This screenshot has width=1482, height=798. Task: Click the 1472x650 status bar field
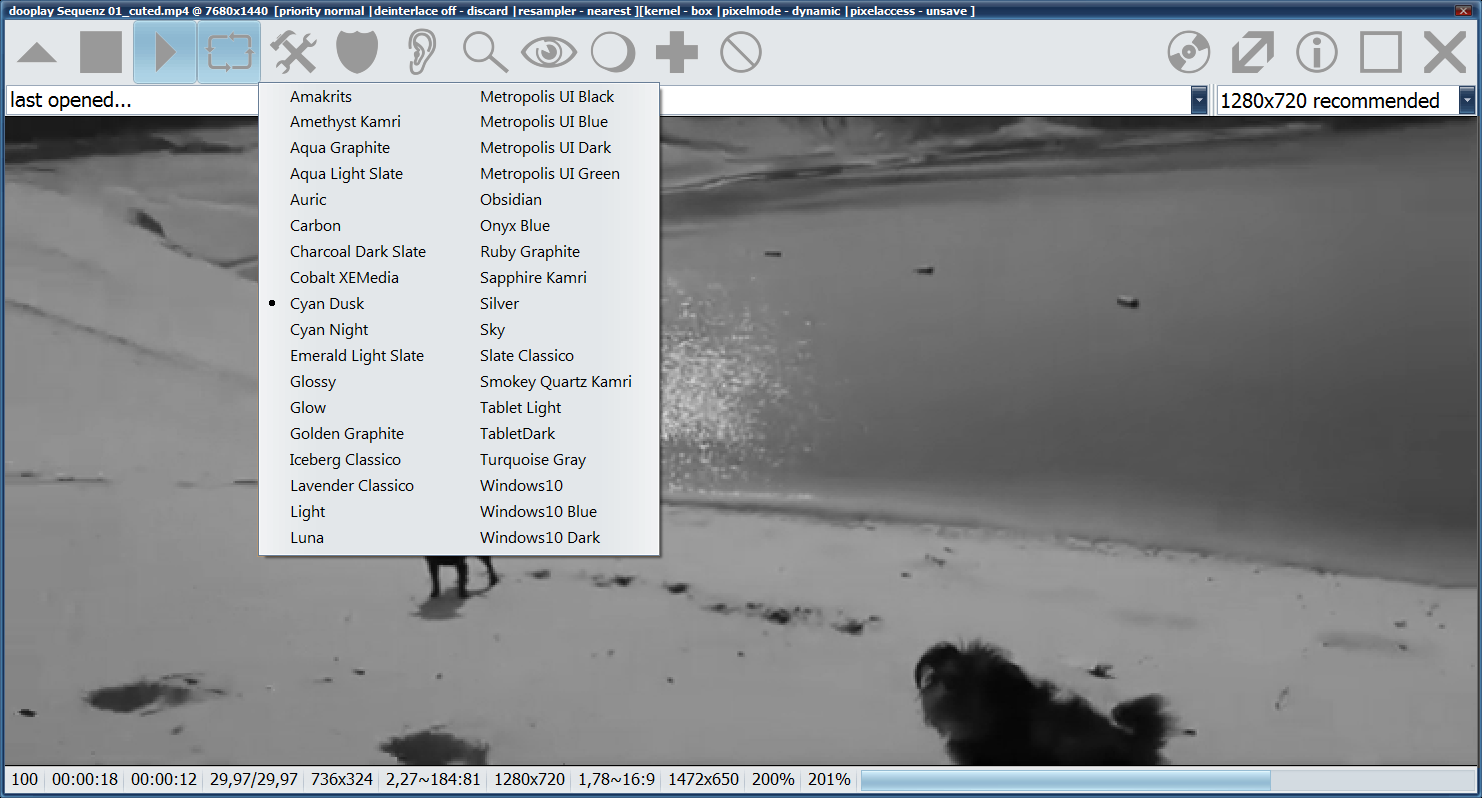[703, 780]
